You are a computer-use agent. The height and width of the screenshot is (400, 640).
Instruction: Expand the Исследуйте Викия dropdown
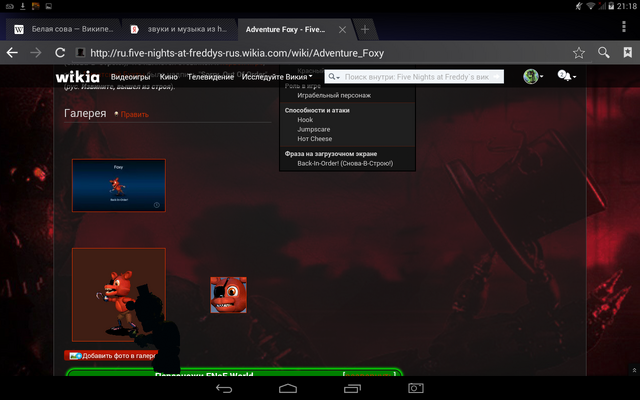[277, 77]
